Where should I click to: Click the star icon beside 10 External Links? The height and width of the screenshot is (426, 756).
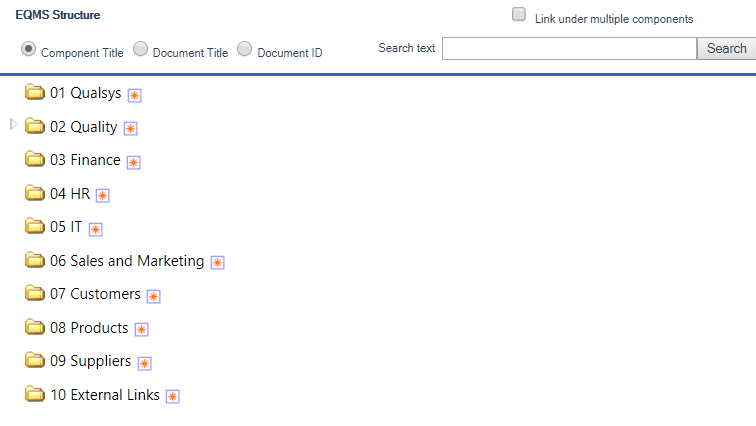coord(173,397)
